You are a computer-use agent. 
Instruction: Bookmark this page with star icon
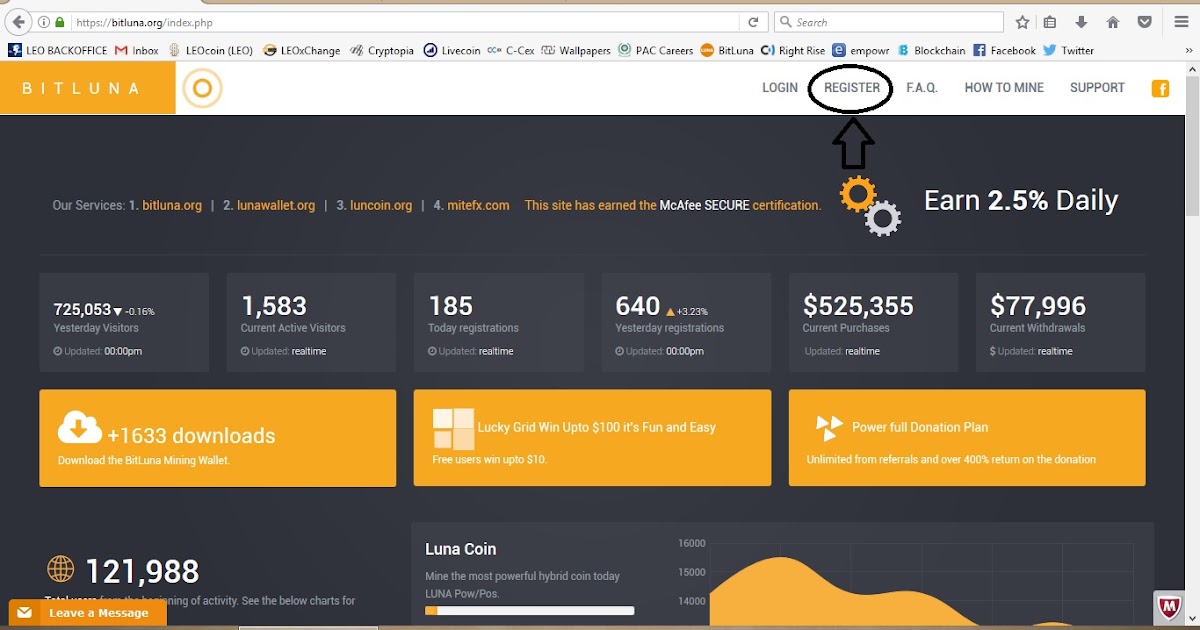tap(1022, 22)
